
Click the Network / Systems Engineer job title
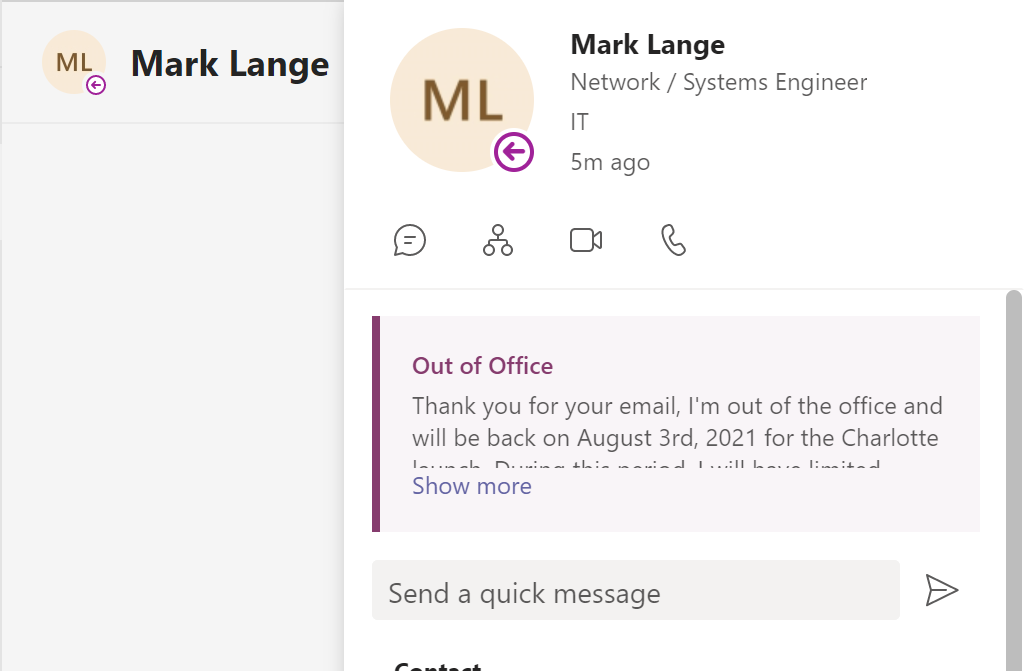718,82
